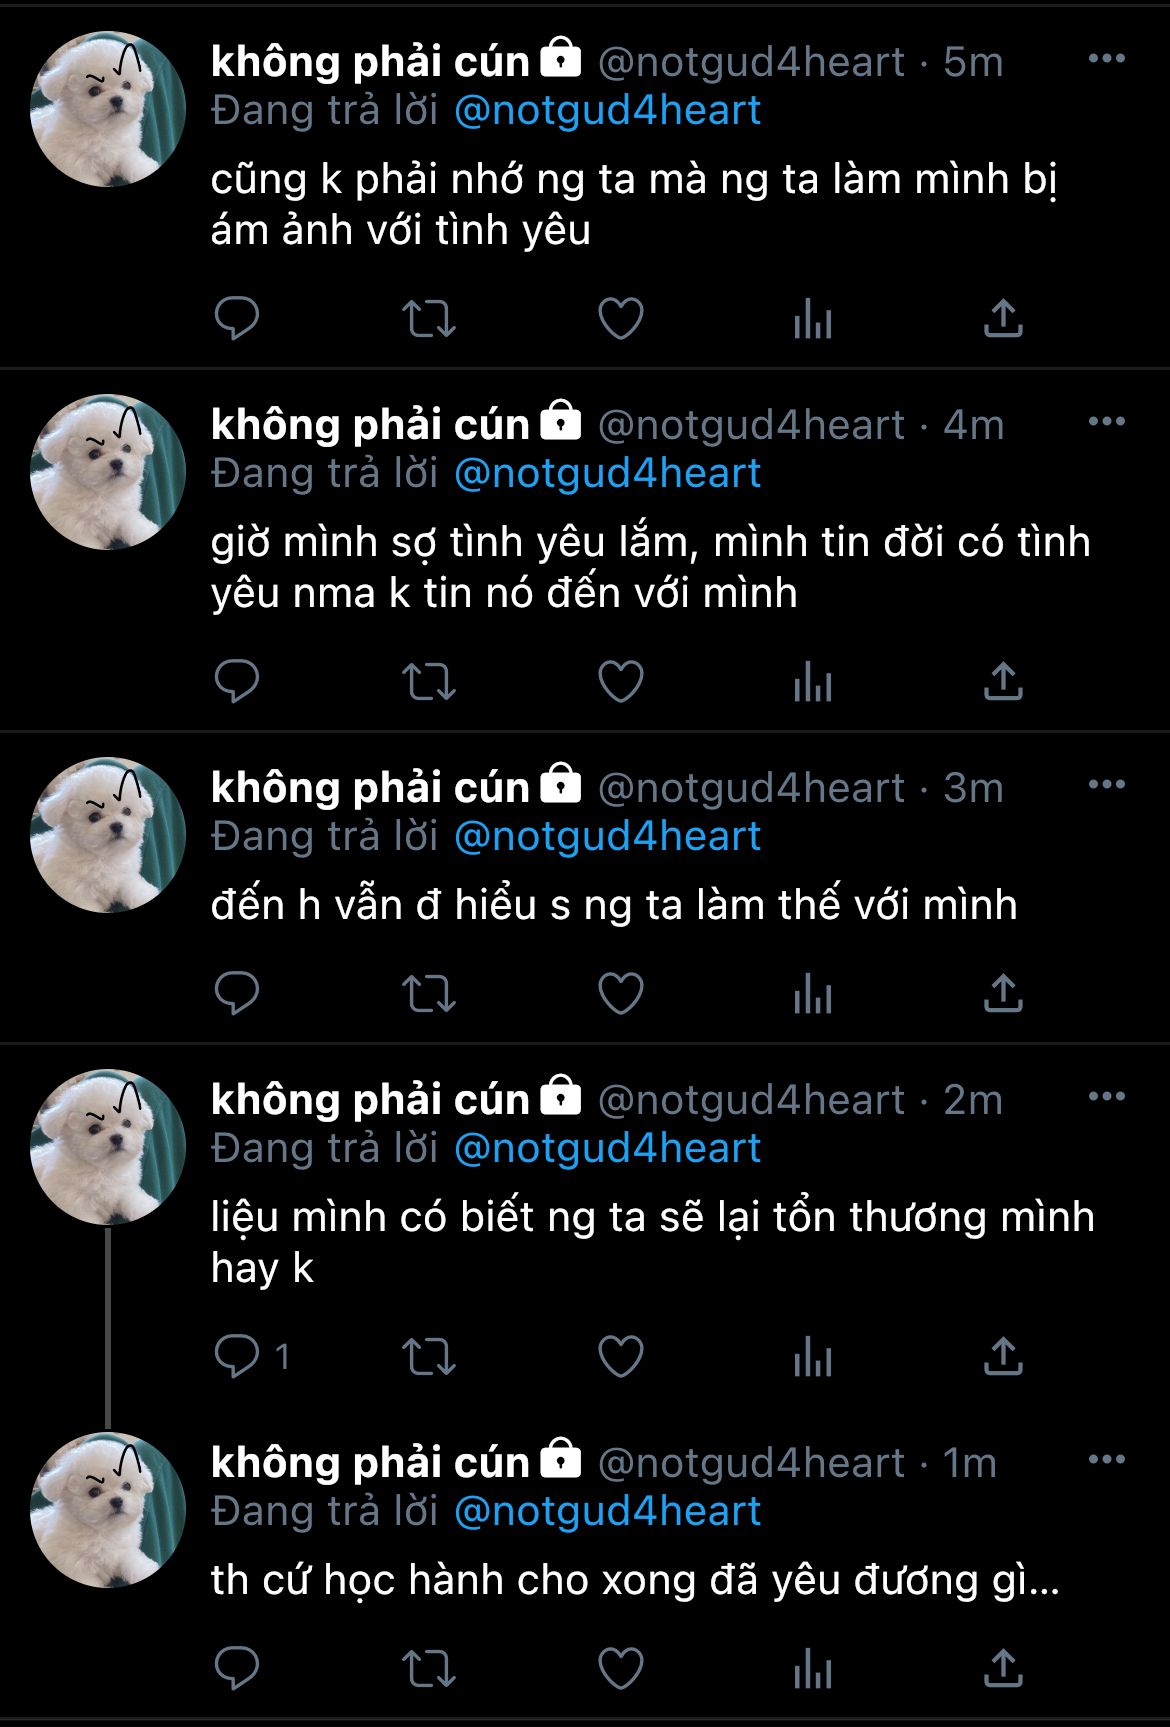Like the tweet 'th cứ học hành cho xong'

pyautogui.click(x=621, y=1669)
